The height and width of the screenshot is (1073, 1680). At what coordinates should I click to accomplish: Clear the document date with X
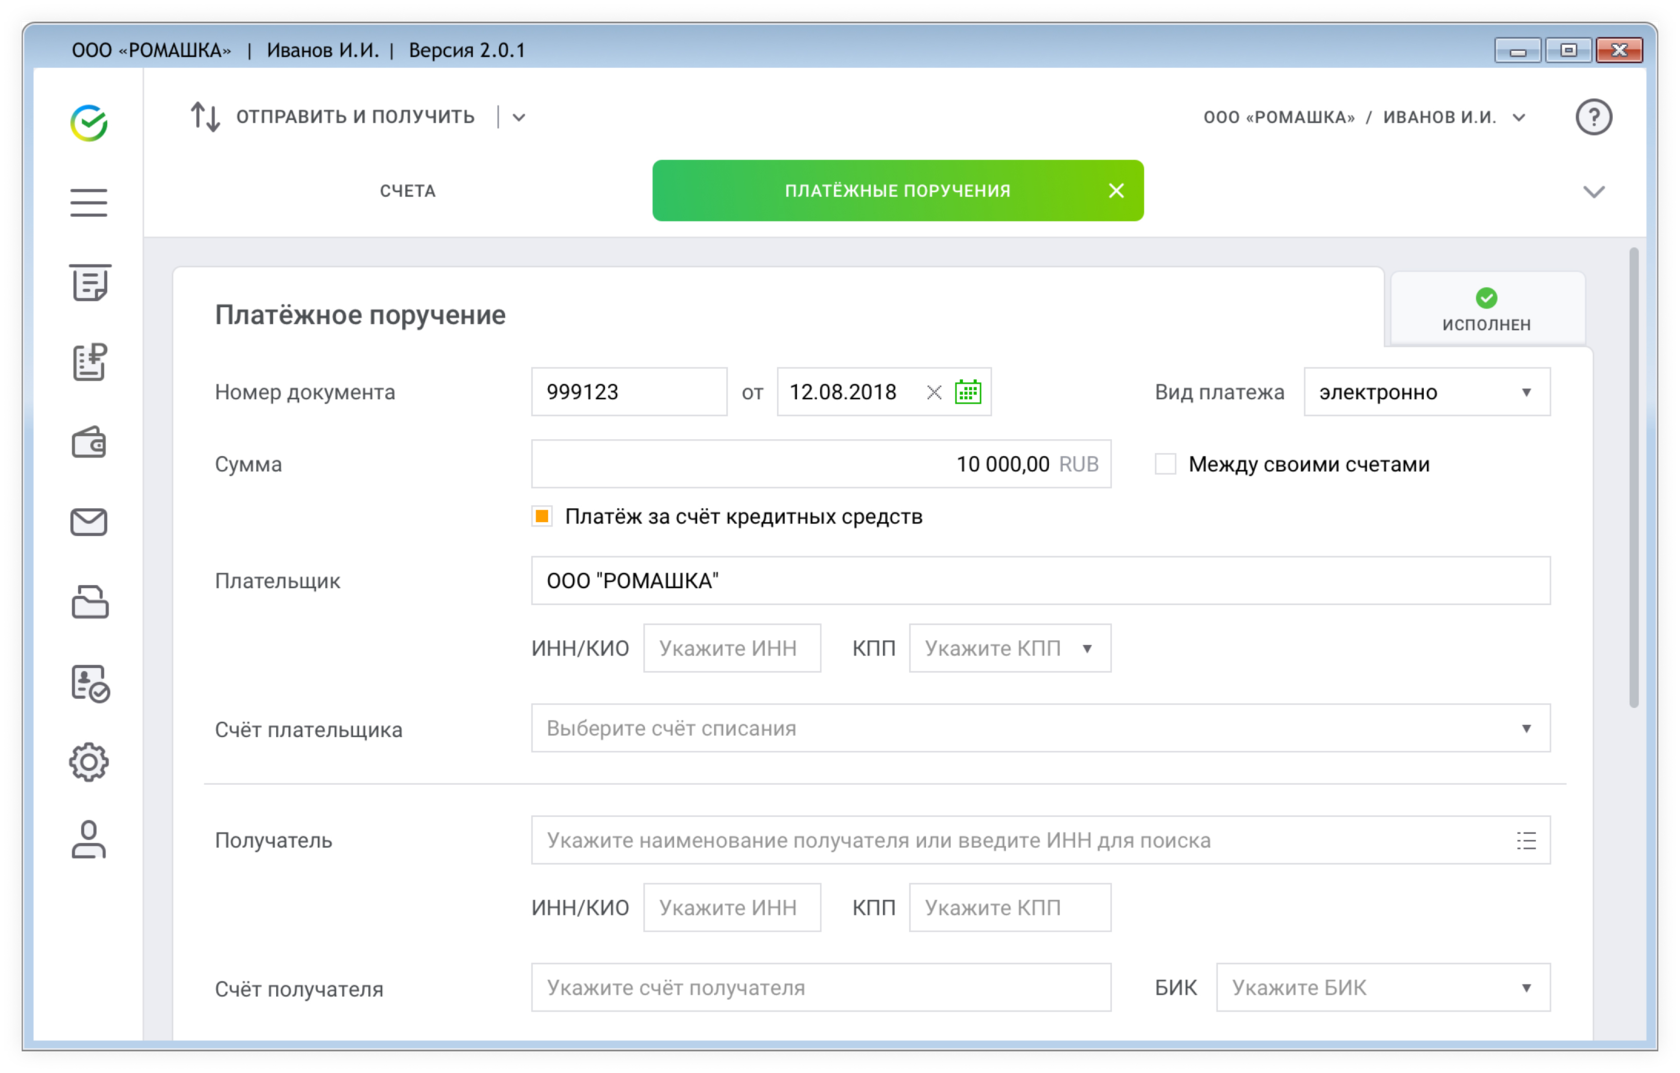pyautogui.click(x=934, y=392)
